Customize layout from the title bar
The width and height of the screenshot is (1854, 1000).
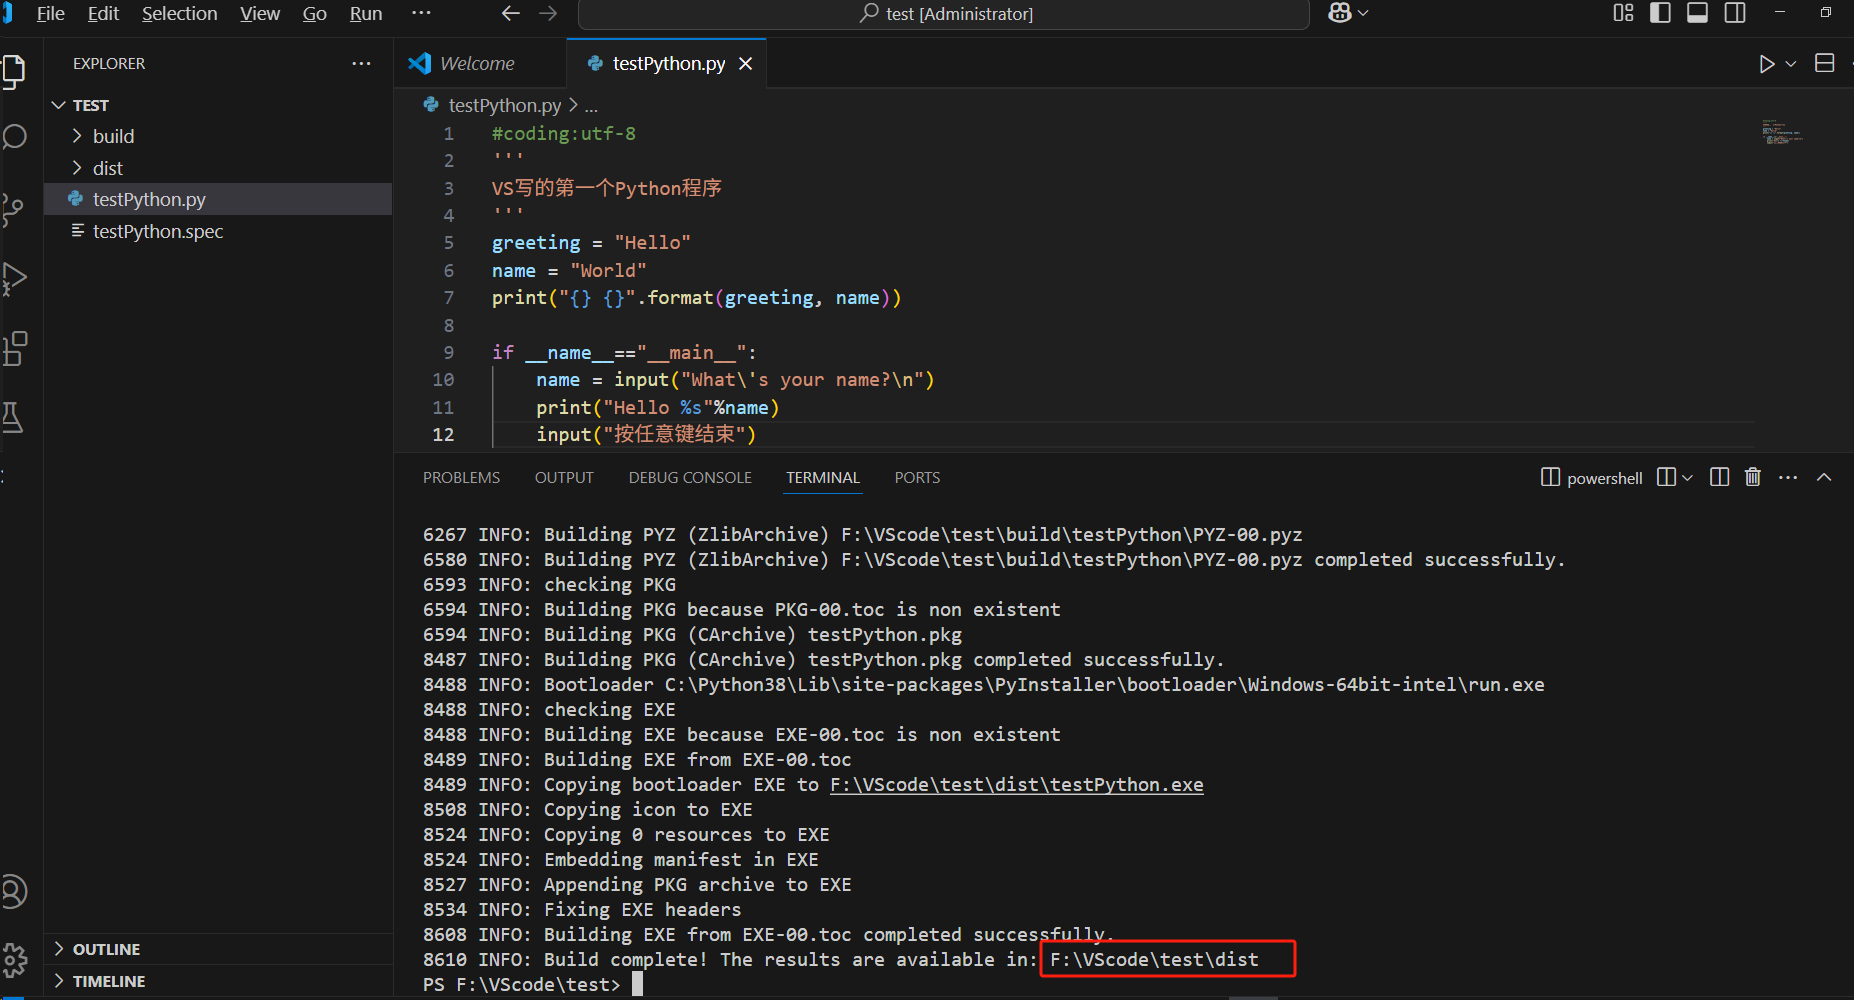tap(1624, 13)
